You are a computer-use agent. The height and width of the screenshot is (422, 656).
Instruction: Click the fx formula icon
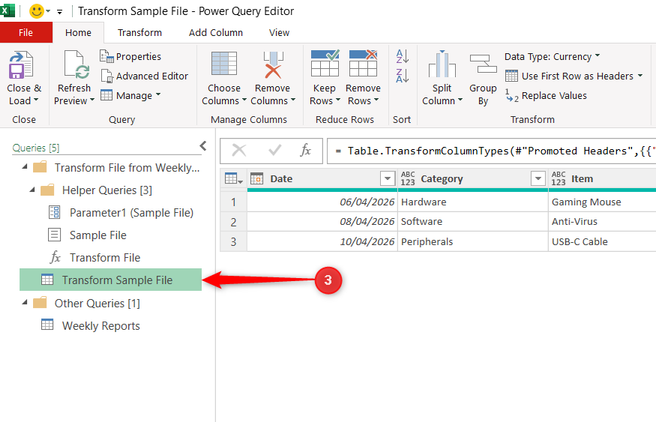point(305,150)
